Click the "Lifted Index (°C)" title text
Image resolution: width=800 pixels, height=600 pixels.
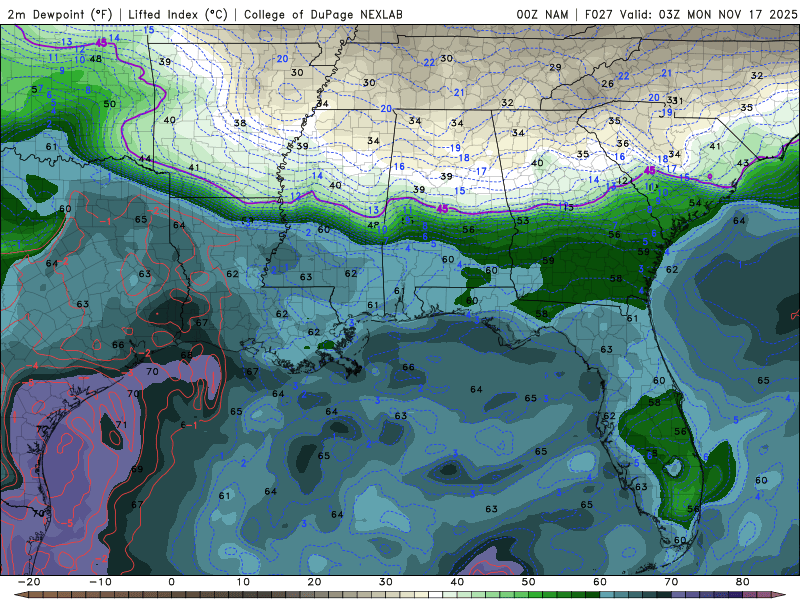pos(178,14)
